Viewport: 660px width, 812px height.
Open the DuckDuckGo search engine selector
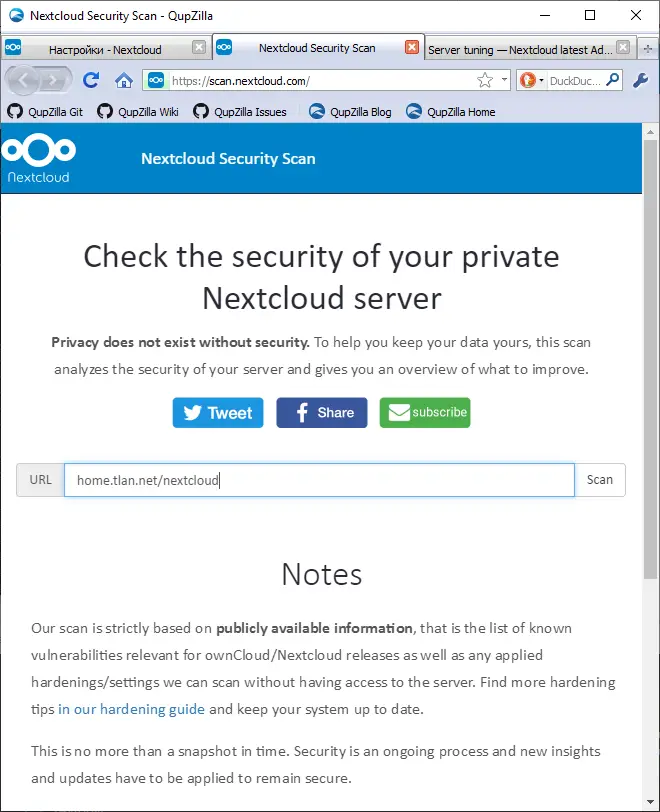(532, 80)
